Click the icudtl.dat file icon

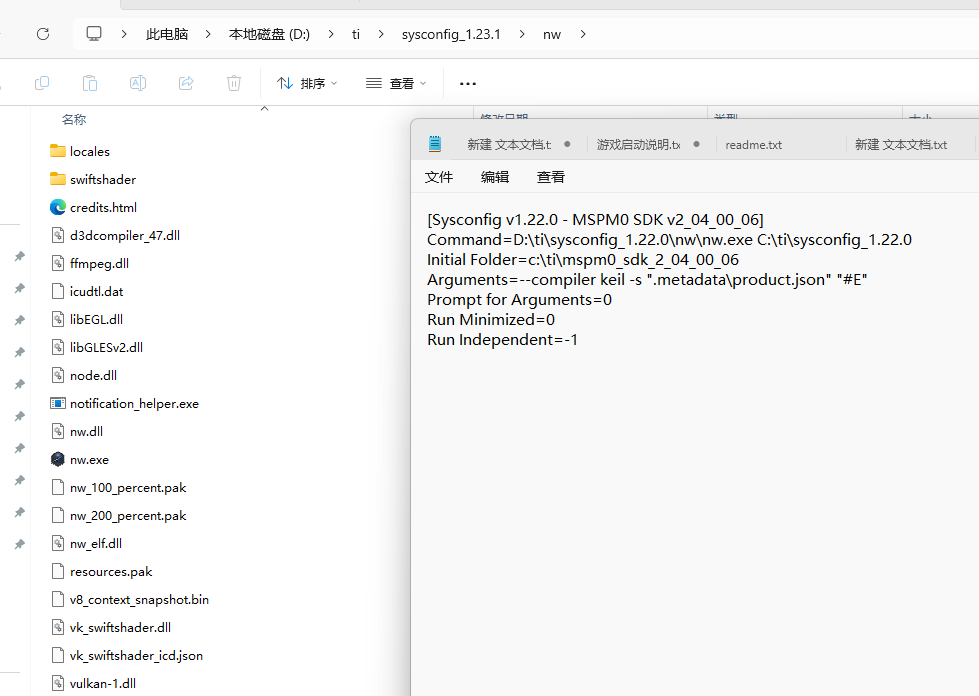click(57, 292)
